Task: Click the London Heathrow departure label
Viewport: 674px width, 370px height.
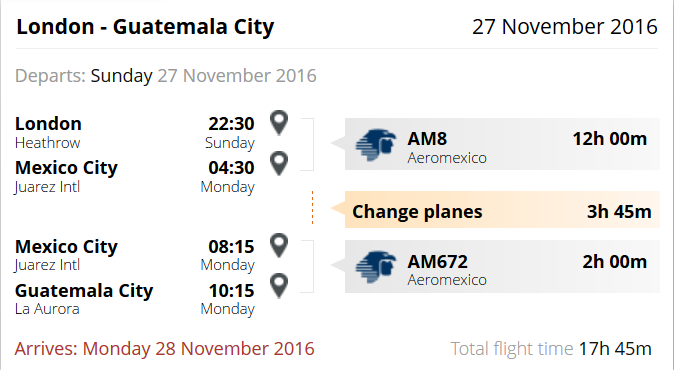Action: (48, 133)
